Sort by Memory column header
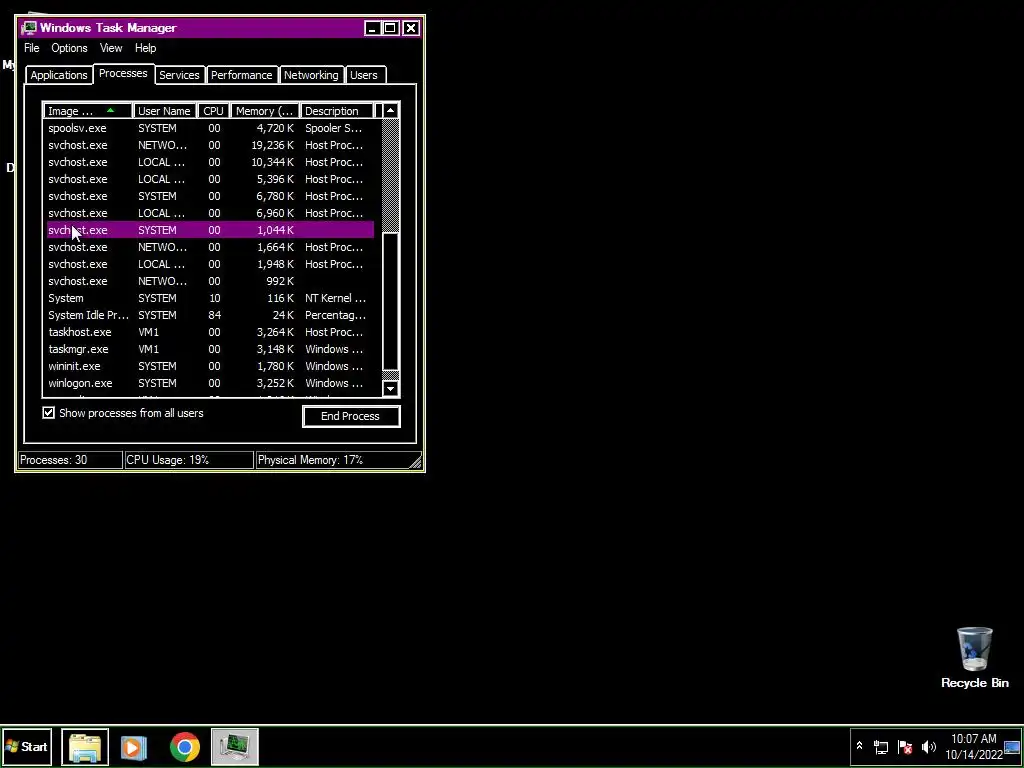The height and width of the screenshot is (768, 1024). [264, 111]
